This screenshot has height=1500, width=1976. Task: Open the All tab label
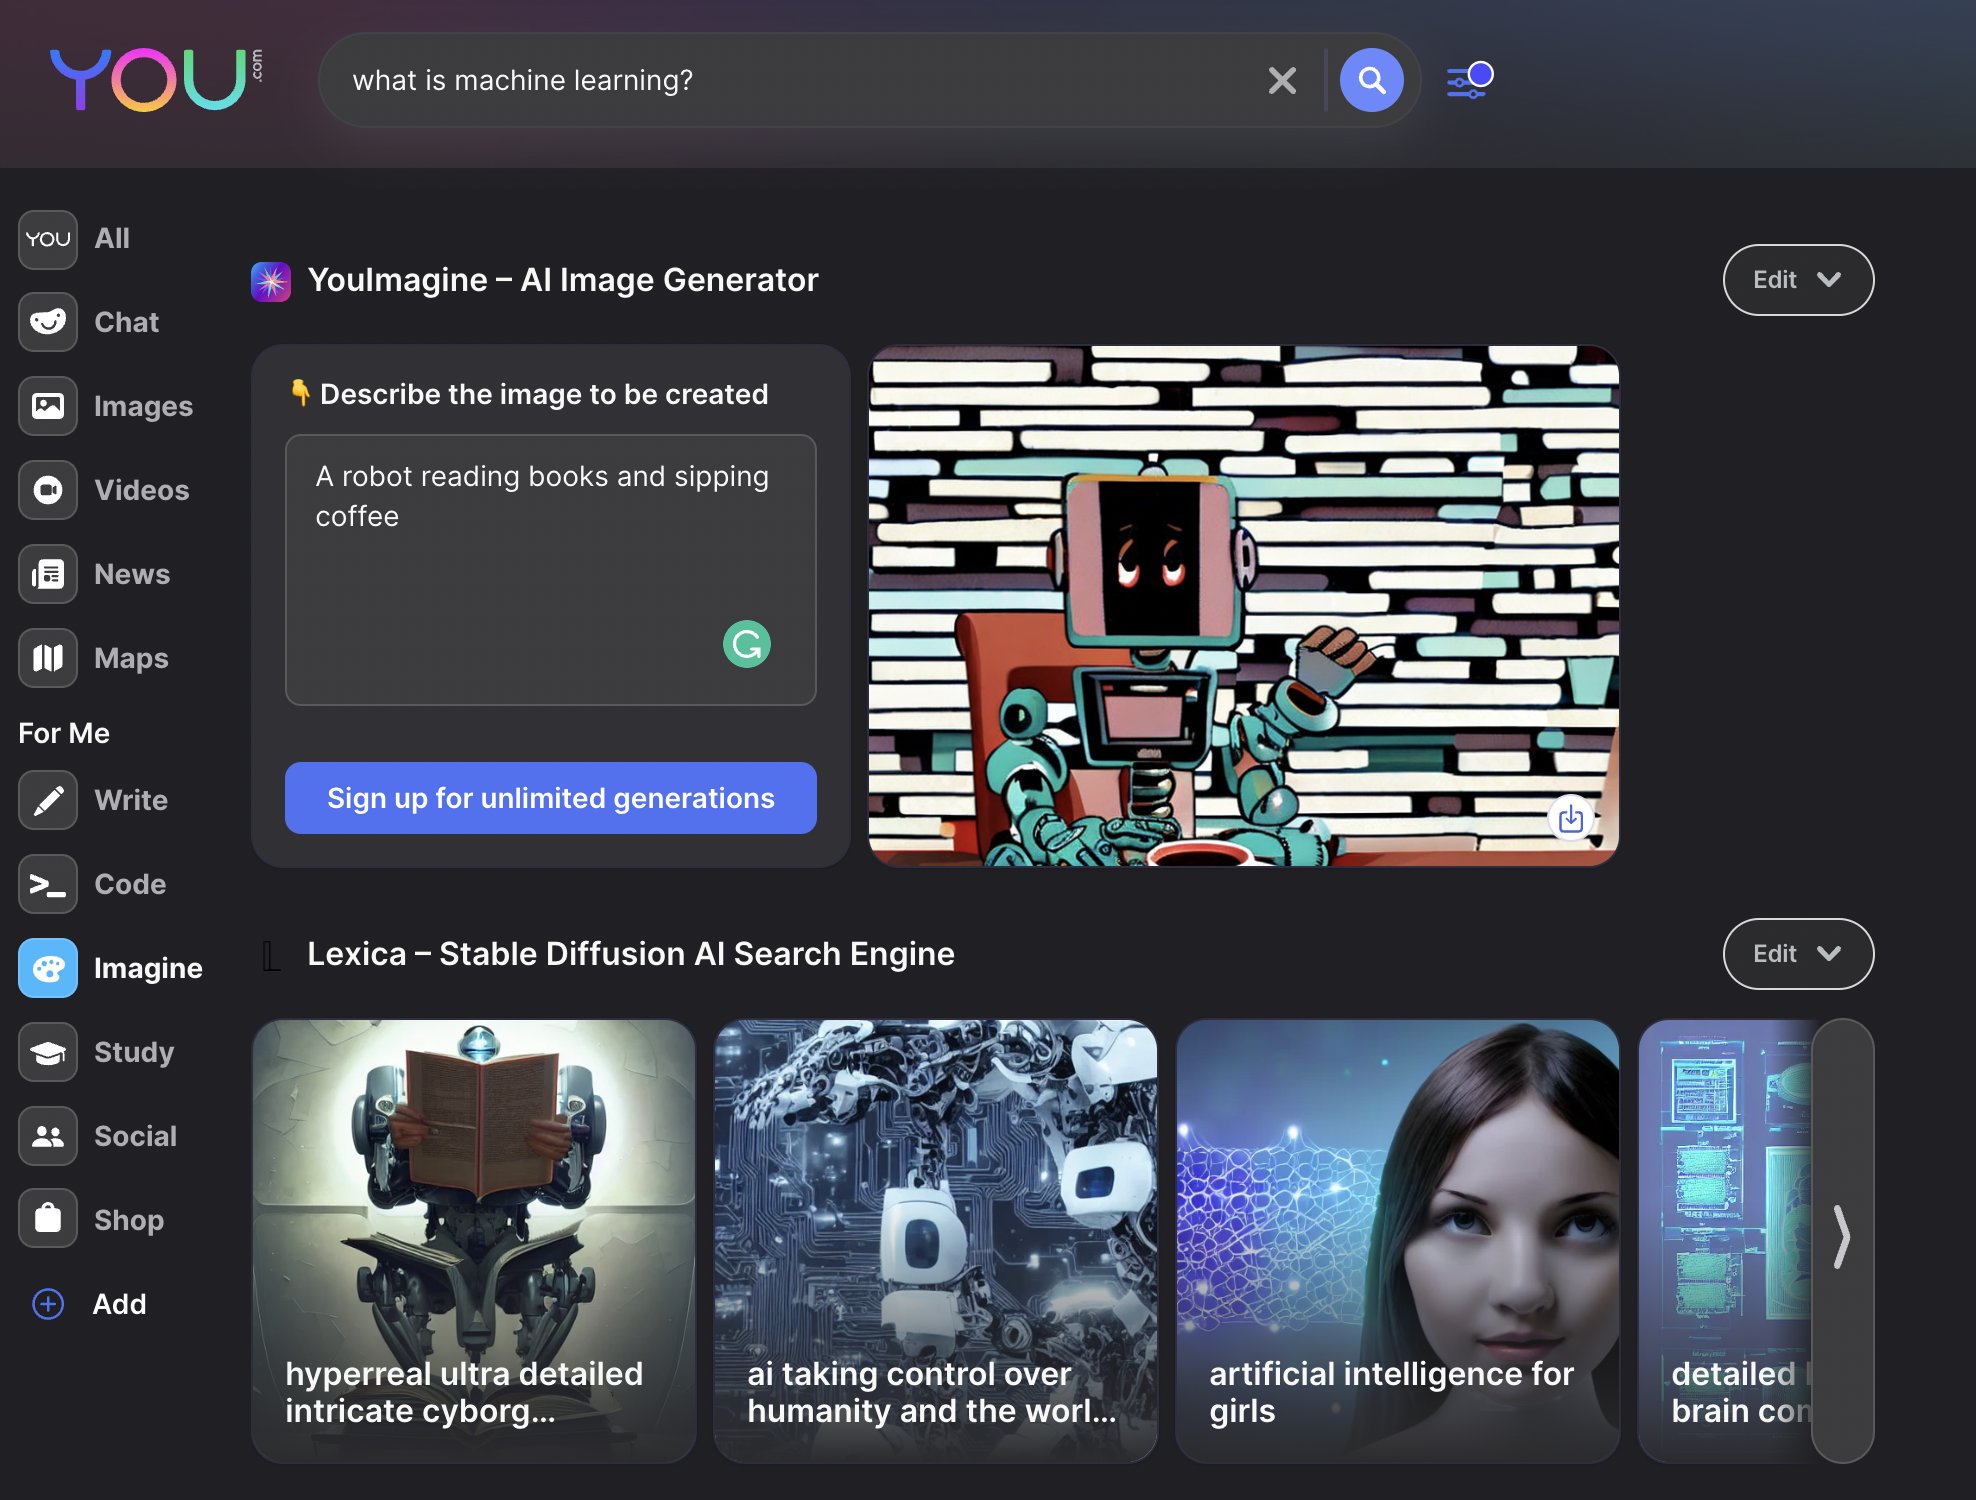(x=112, y=238)
